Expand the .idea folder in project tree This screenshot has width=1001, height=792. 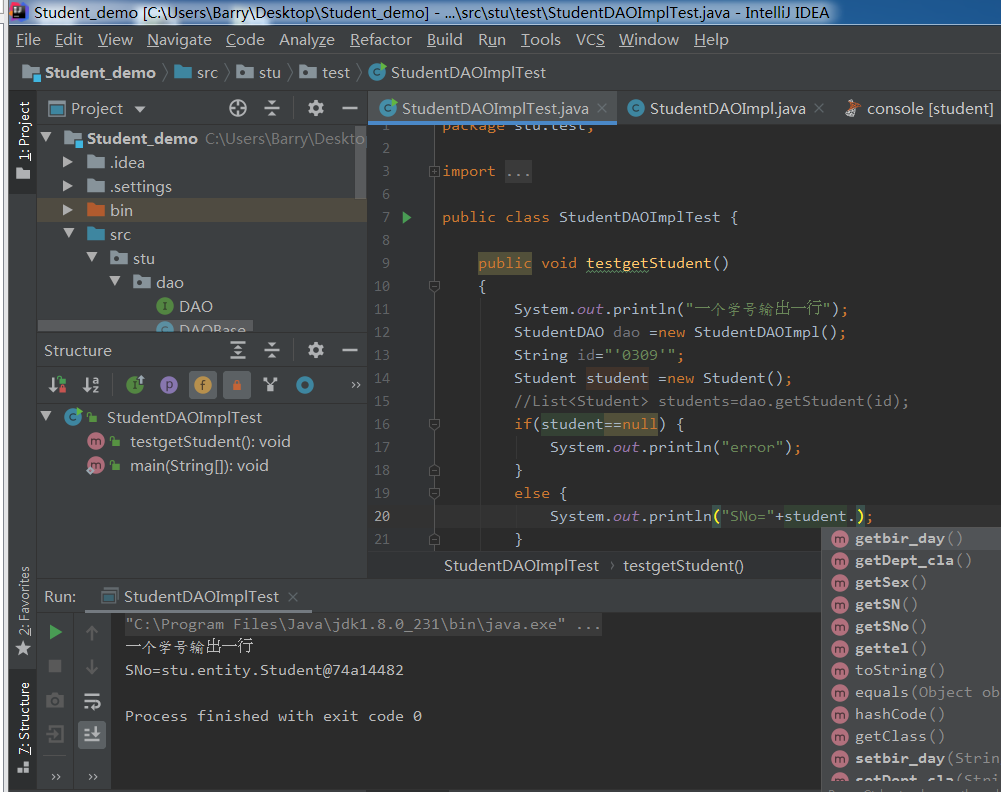point(68,162)
